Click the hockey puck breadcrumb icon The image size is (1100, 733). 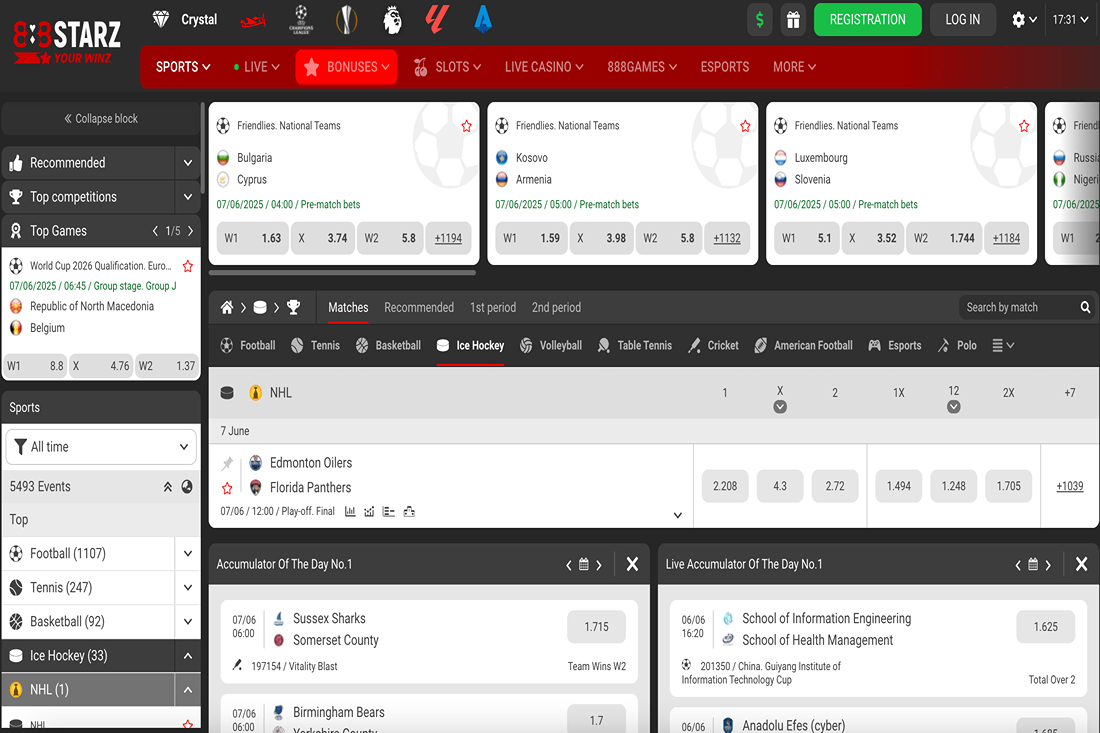[260, 307]
